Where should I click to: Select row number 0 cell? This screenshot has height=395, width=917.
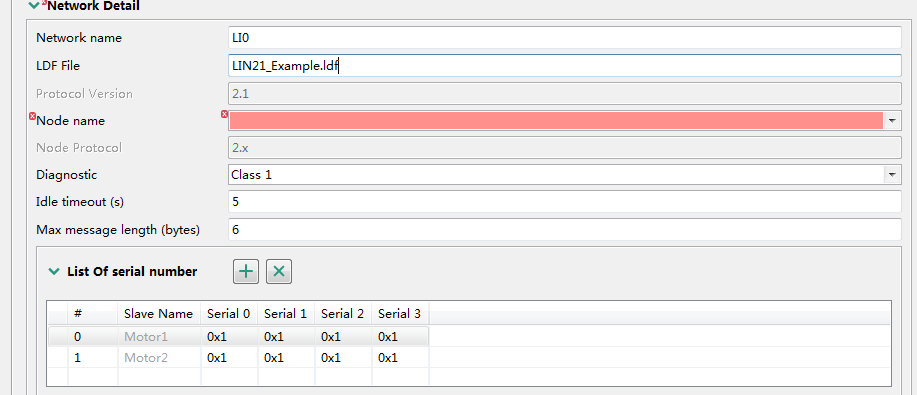pyautogui.click(x=92, y=337)
